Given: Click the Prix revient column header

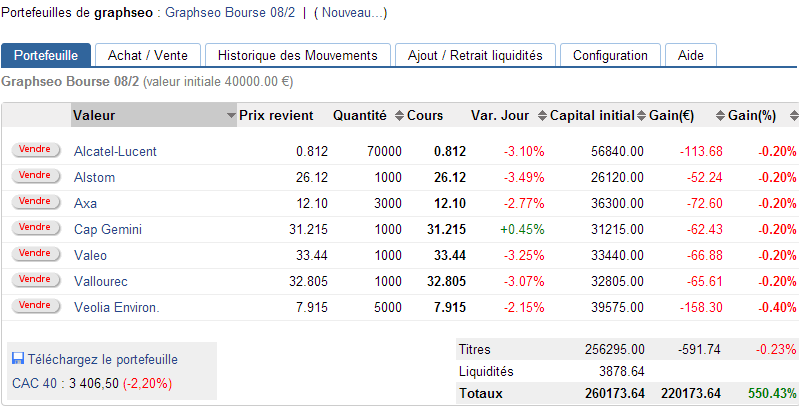Looking at the screenshot, I should pyautogui.click(x=276, y=116).
